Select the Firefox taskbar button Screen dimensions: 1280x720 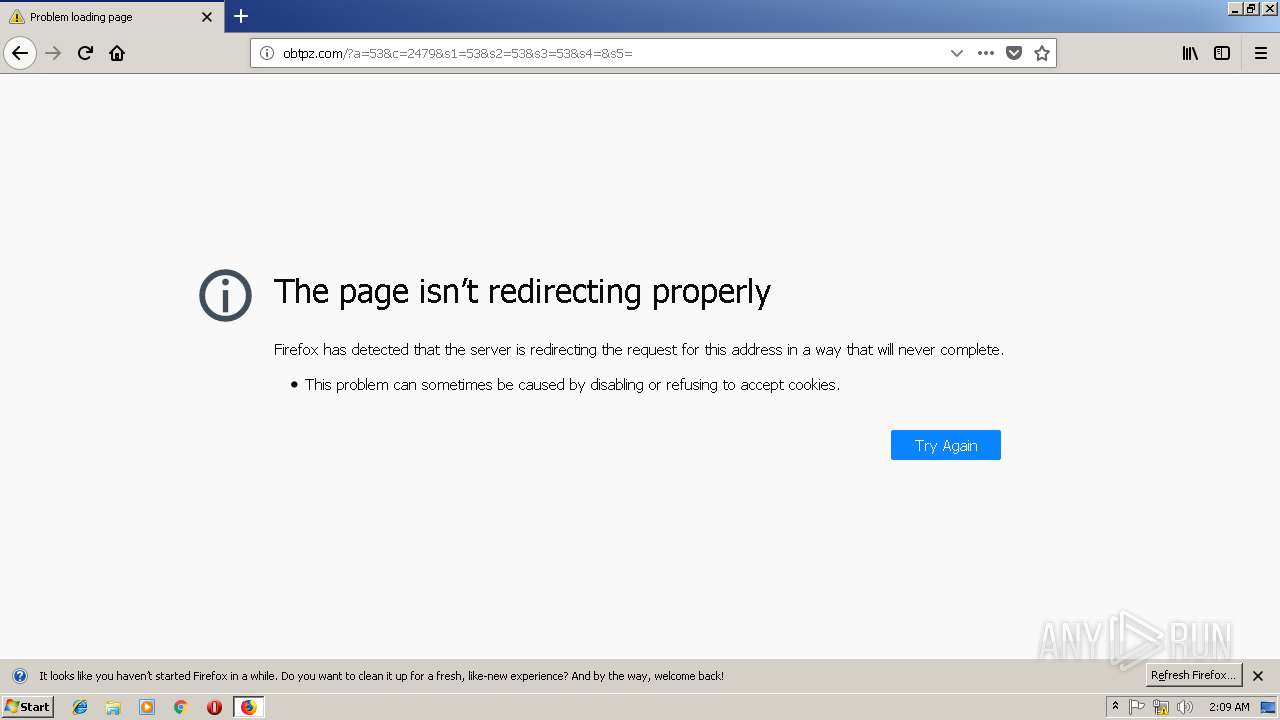coord(248,707)
